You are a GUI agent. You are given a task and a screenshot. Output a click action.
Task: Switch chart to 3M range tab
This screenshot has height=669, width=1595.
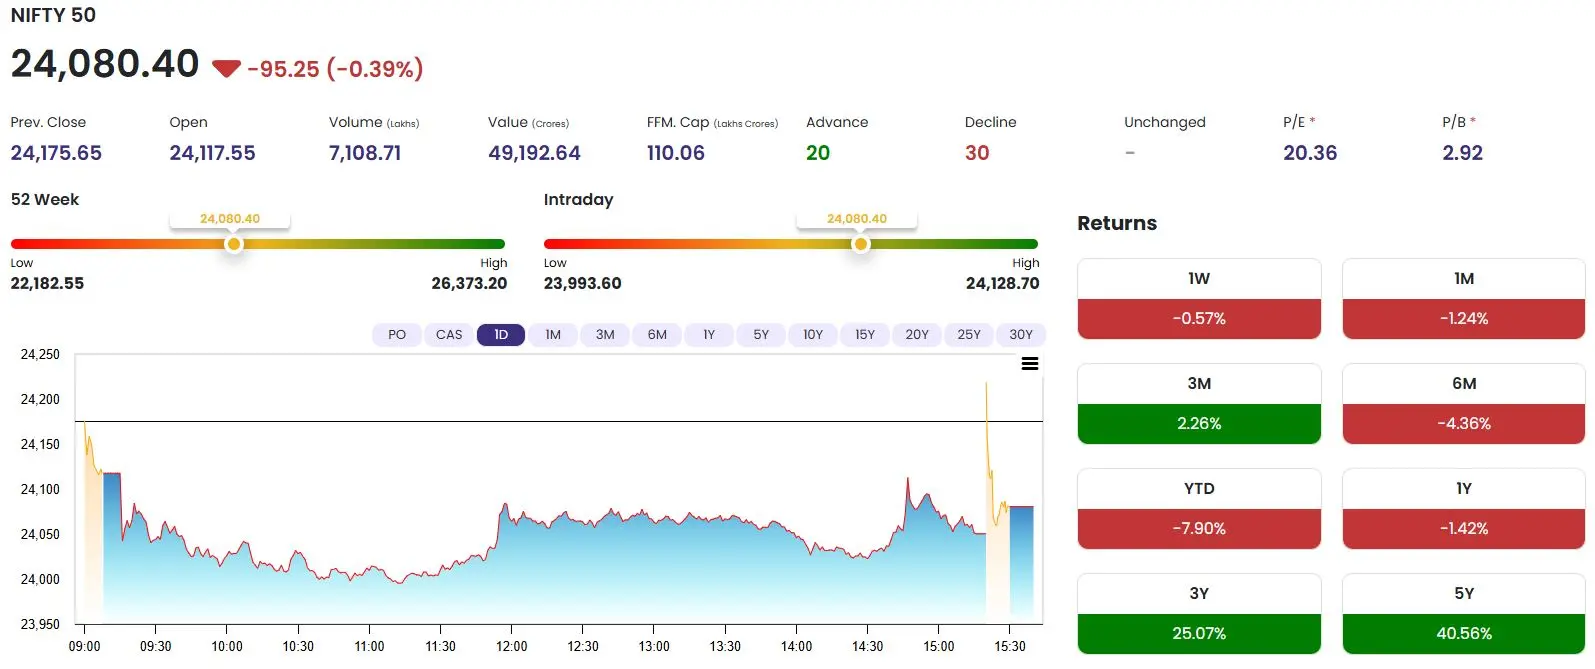pos(605,334)
